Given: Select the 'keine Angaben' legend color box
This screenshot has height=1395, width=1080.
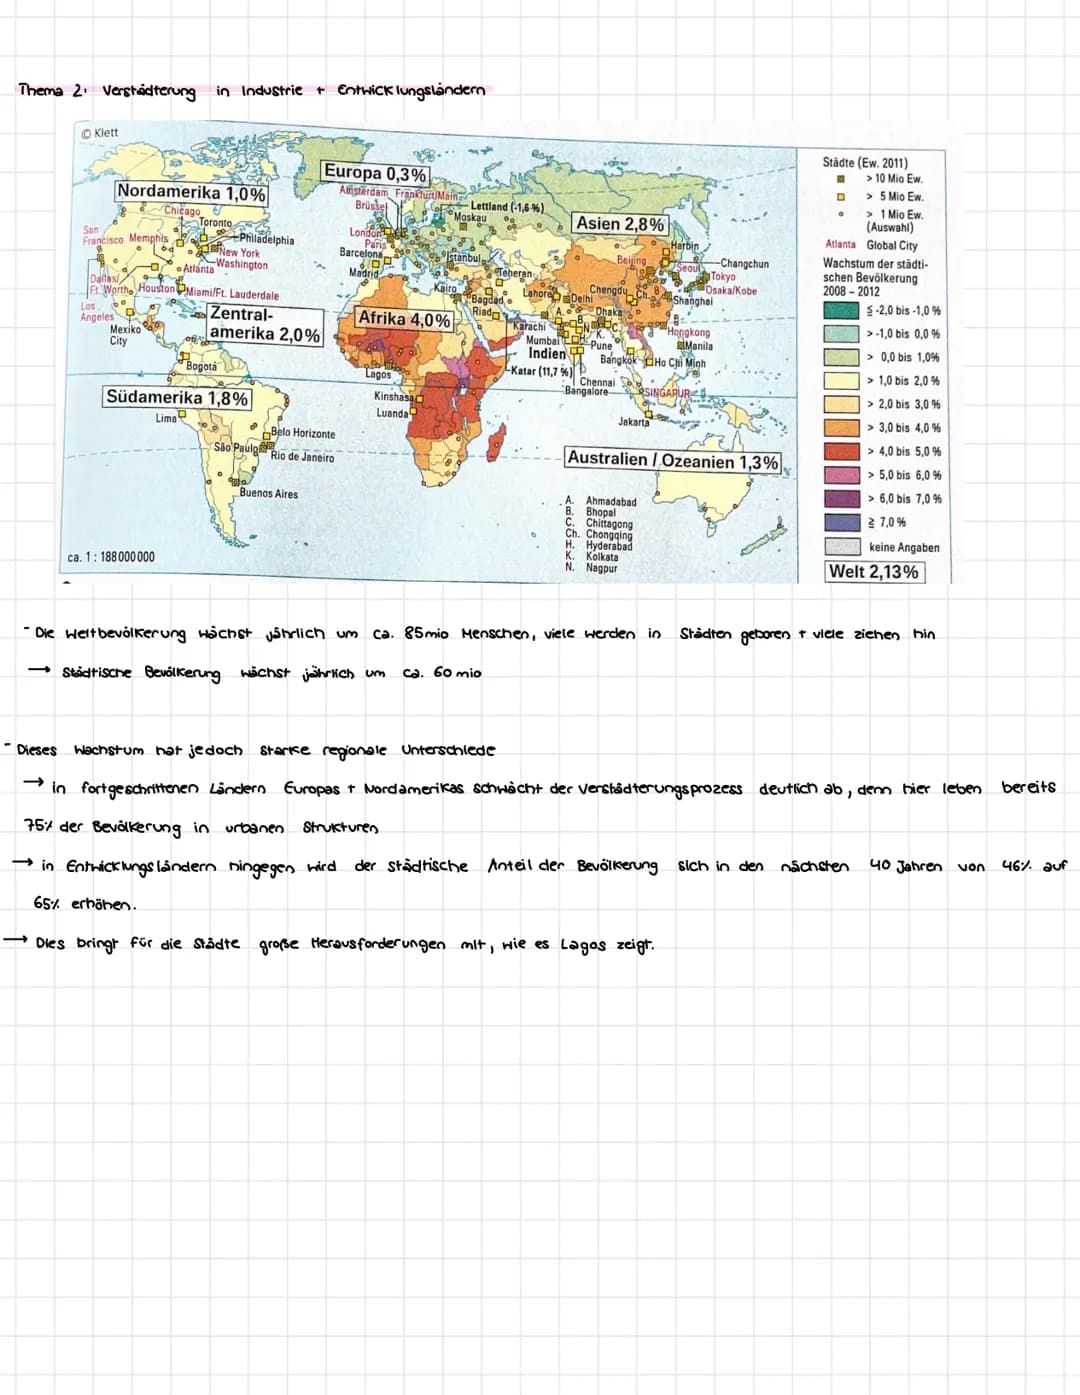Looking at the screenshot, I should (841, 547).
